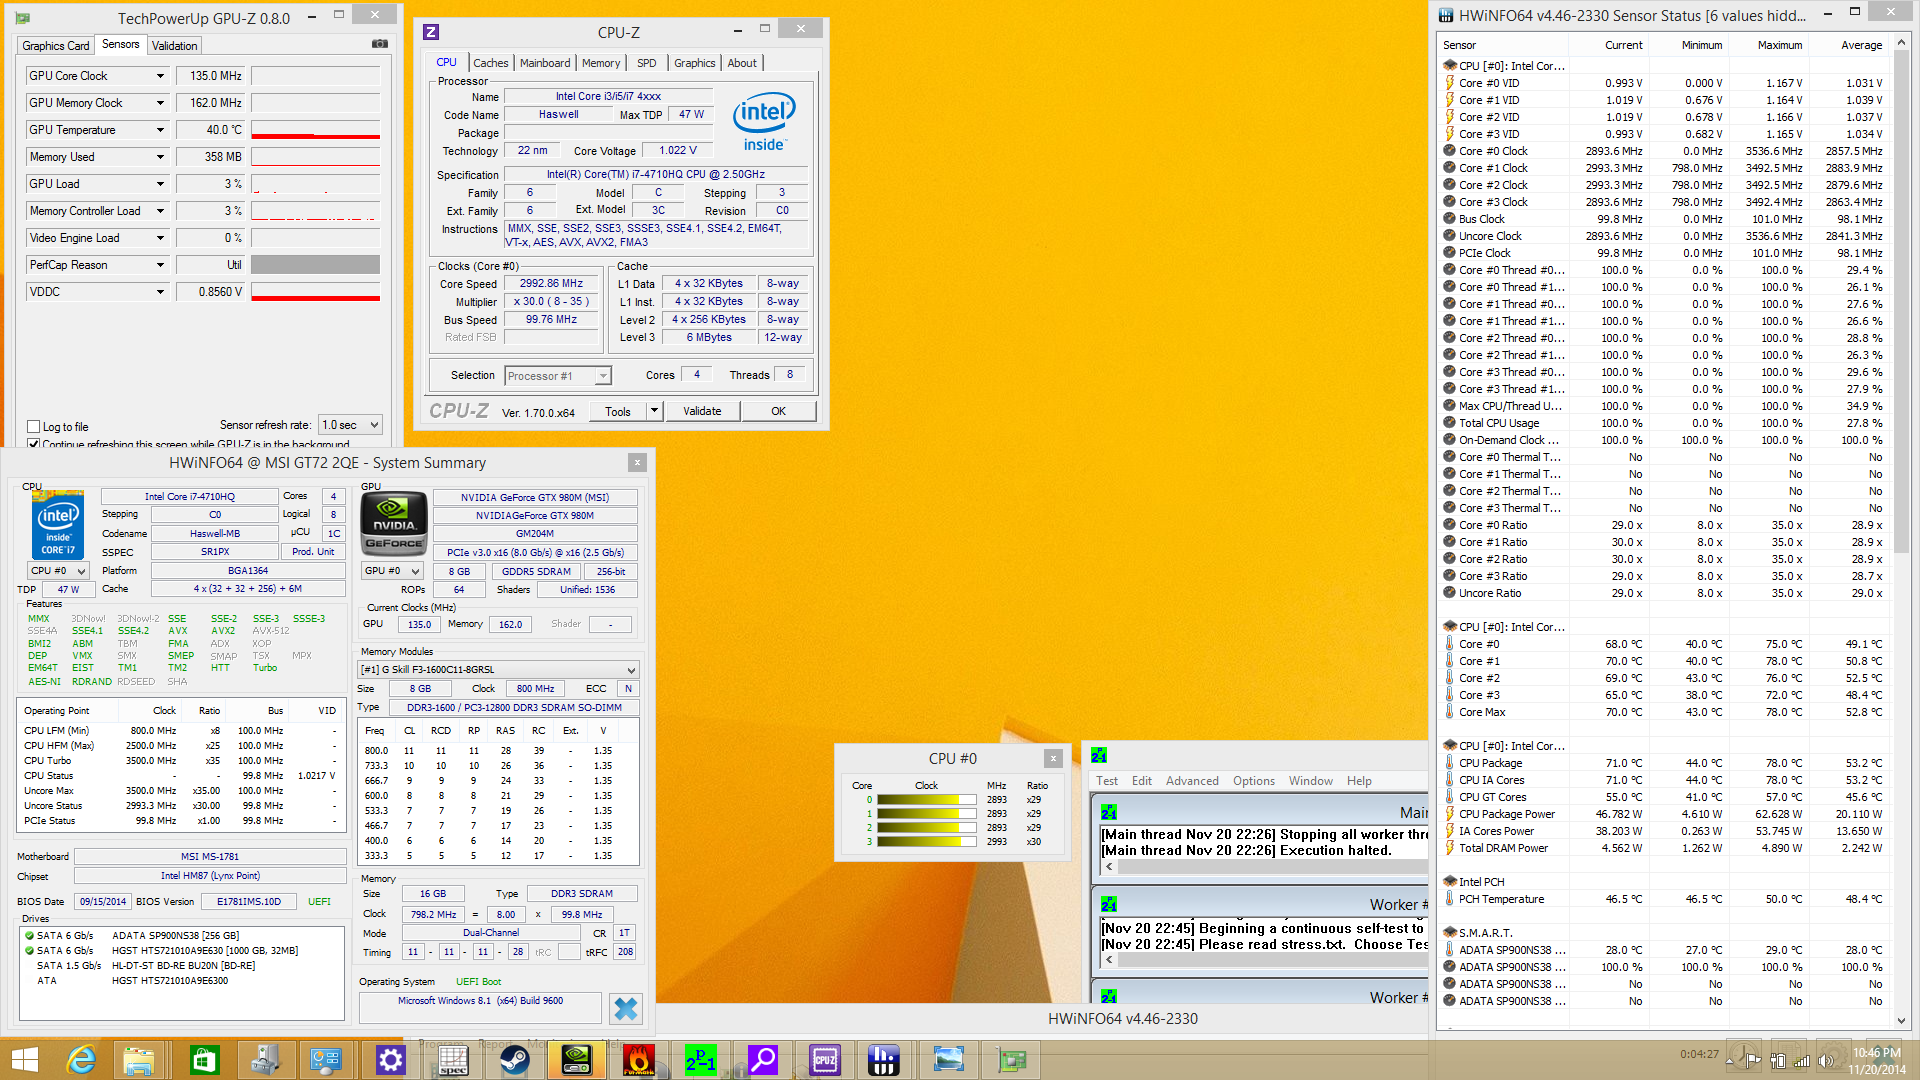Open the Tools dropdown arrow in CPU-Z
Screen dimensions: 1920x1080
click(x=654, y=411)
